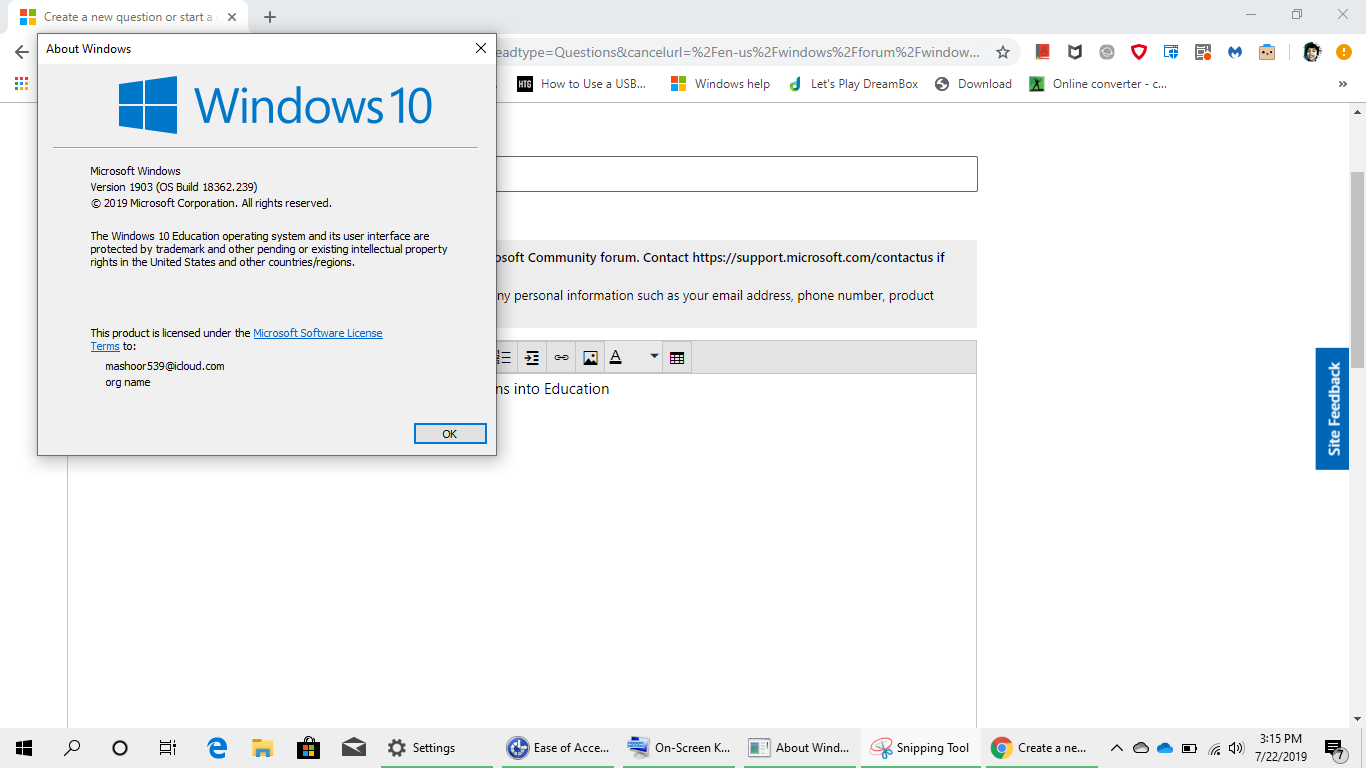The width and height of the screenshot is (1366, 768).
Task: Open Windows search from the taskbar
Action: click(x=72, y=748)
